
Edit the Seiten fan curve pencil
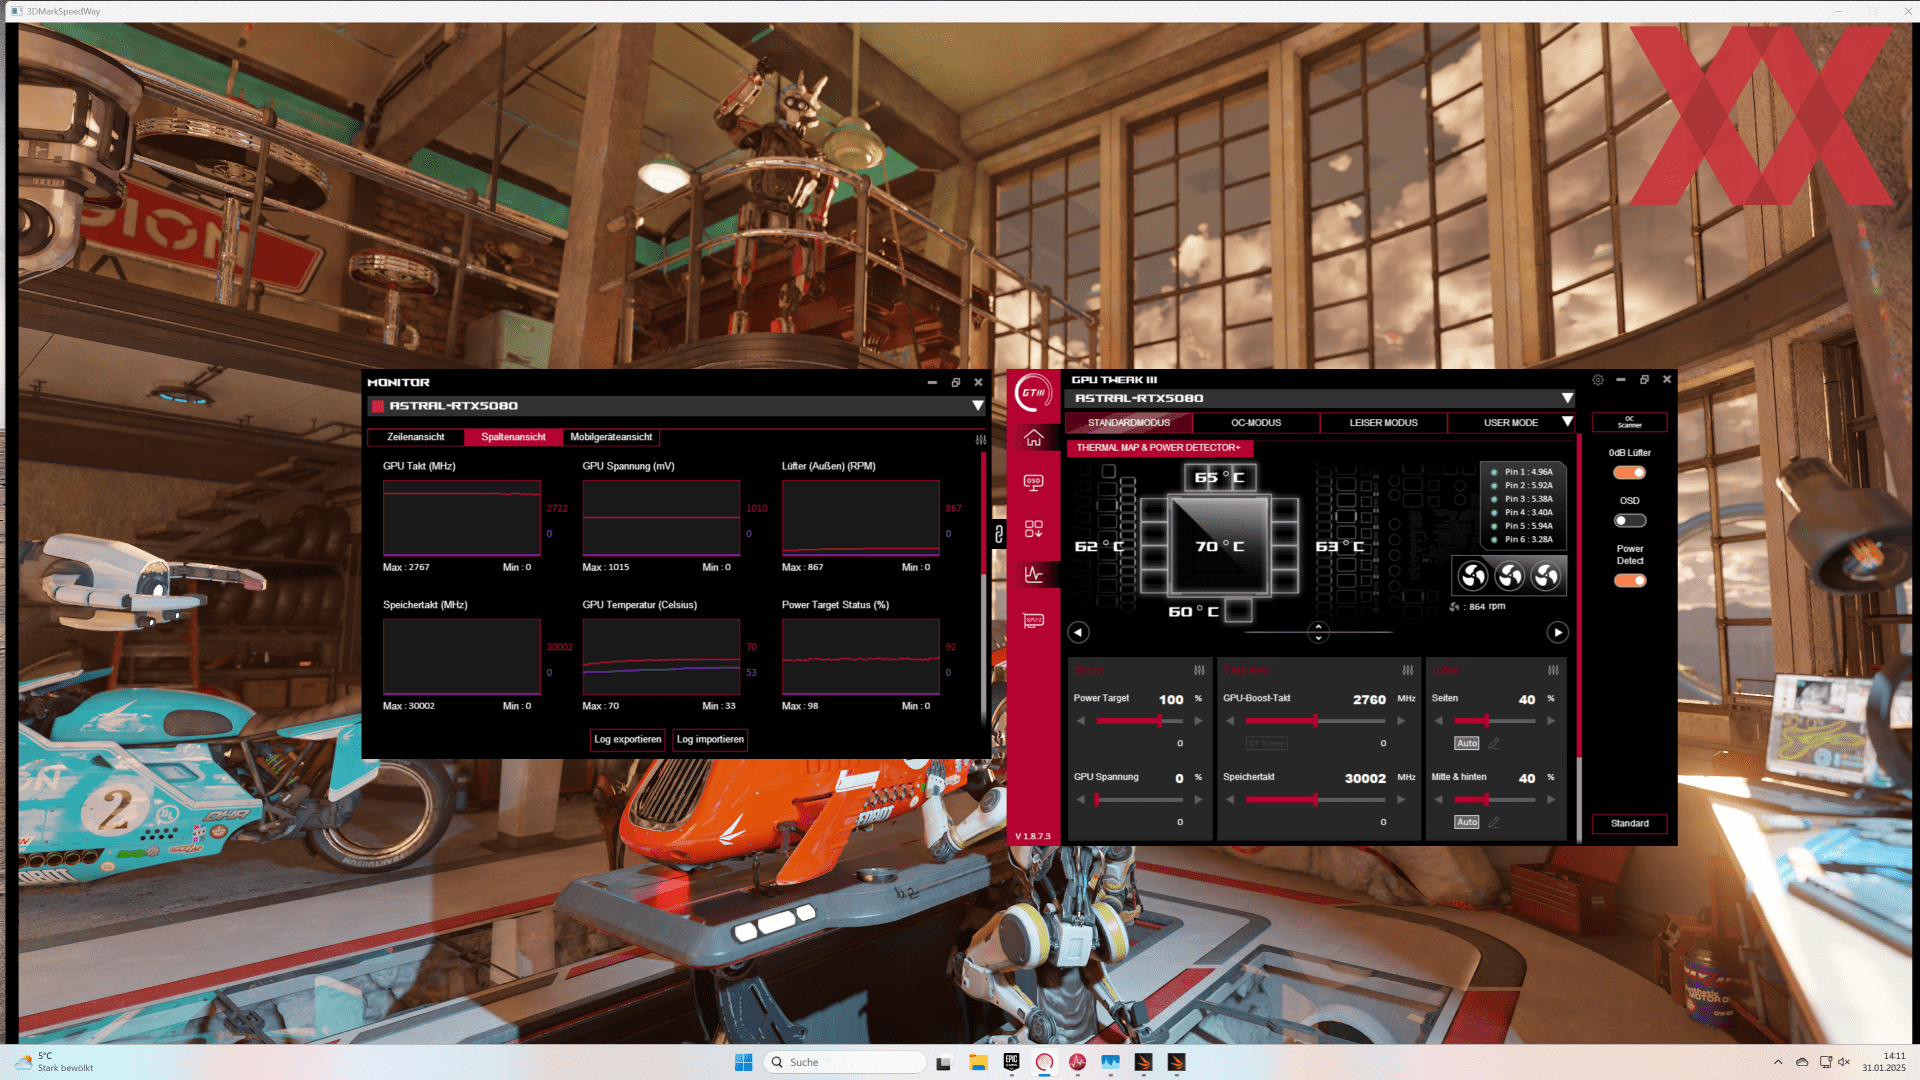(1494, 743)
